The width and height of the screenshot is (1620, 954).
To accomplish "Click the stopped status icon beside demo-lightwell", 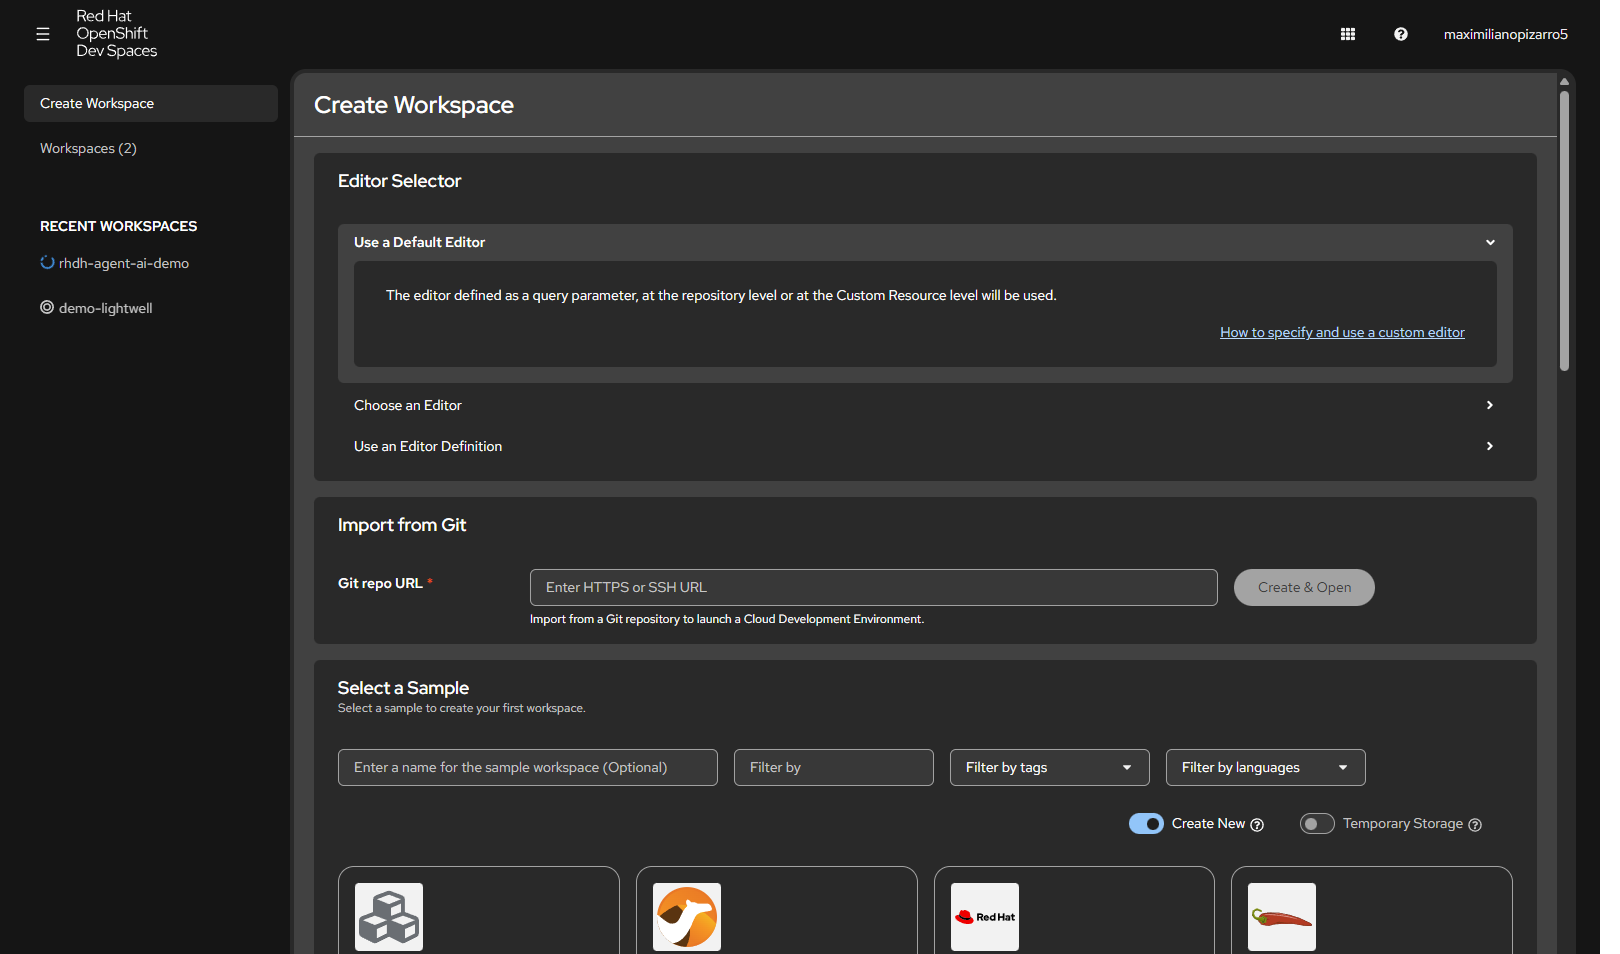I will [x=47, y=307].
